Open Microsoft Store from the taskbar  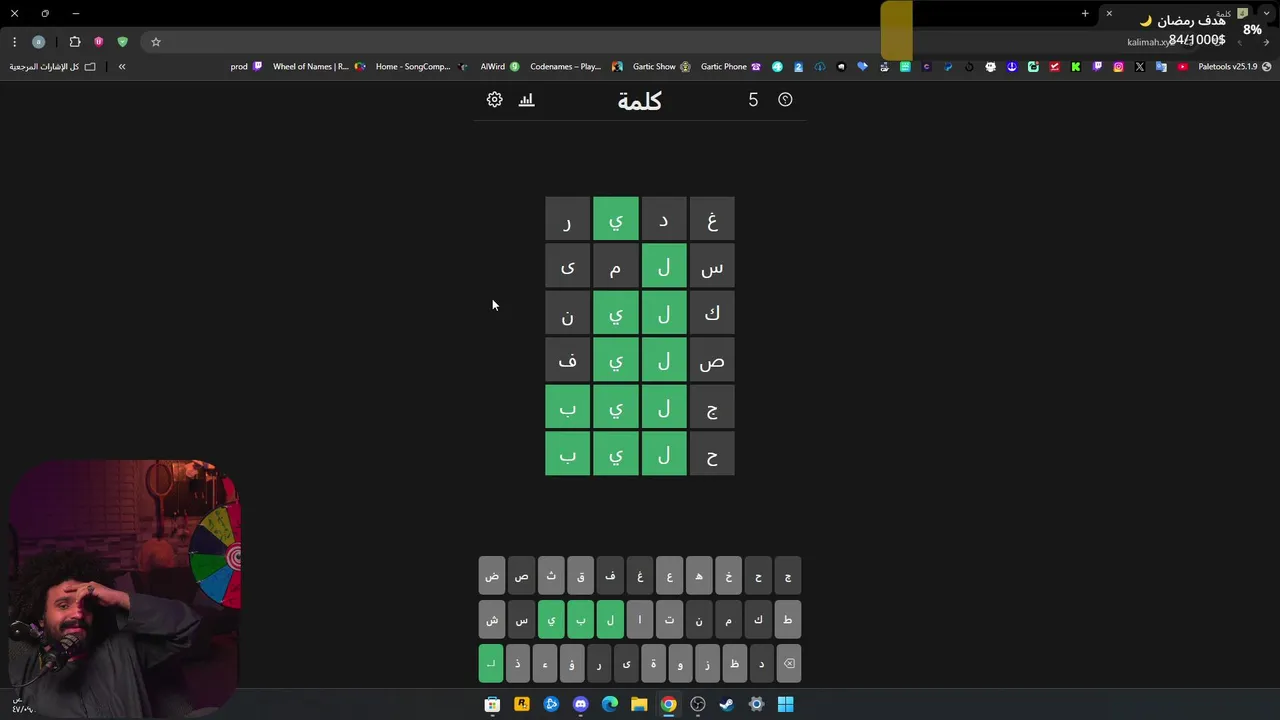tap(492, 705)
